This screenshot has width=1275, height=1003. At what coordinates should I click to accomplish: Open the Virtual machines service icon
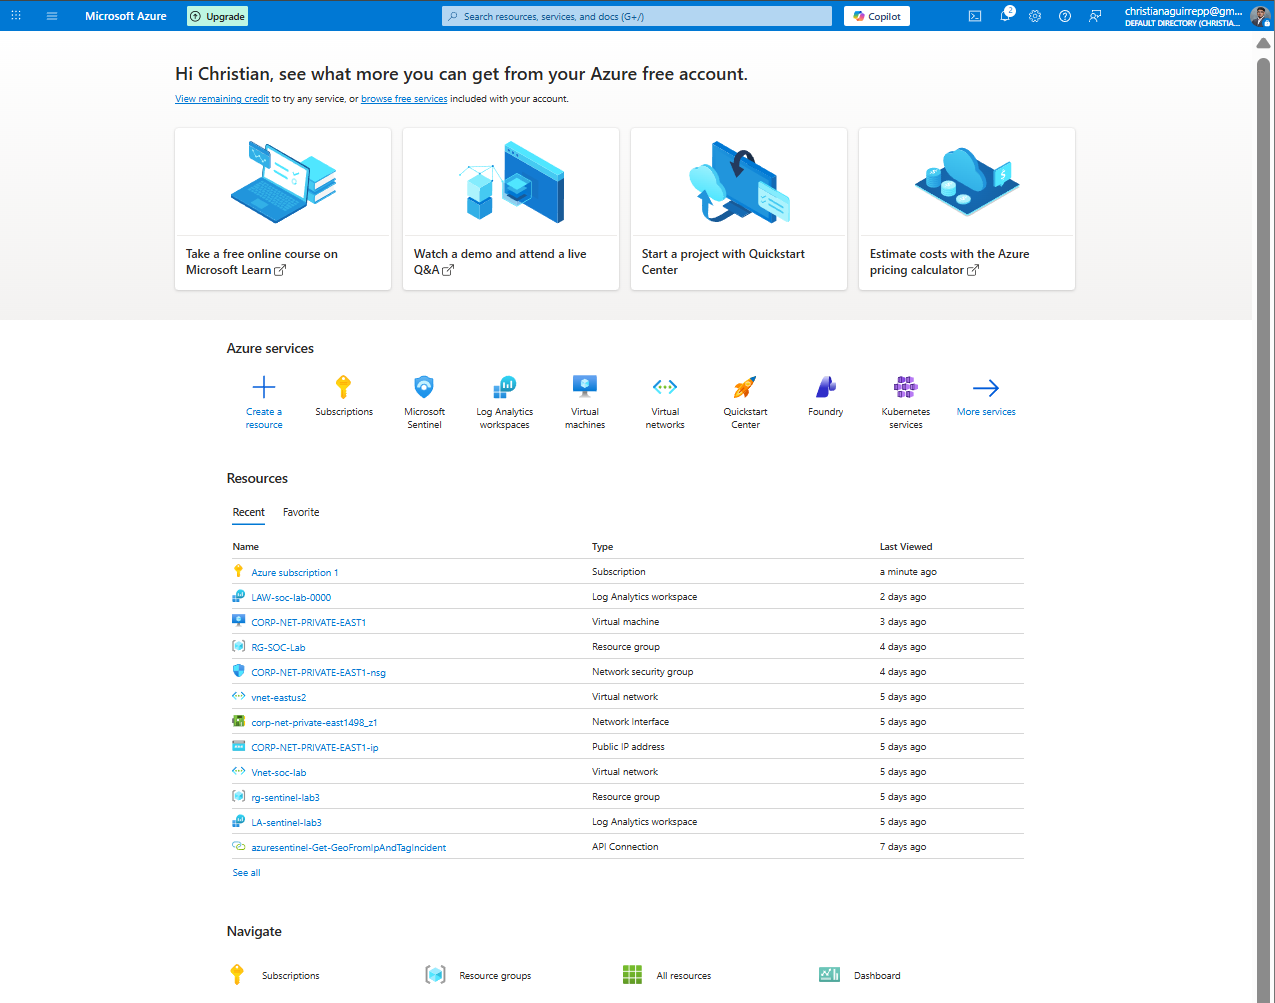pyautogui.click(x=584, y=388)
